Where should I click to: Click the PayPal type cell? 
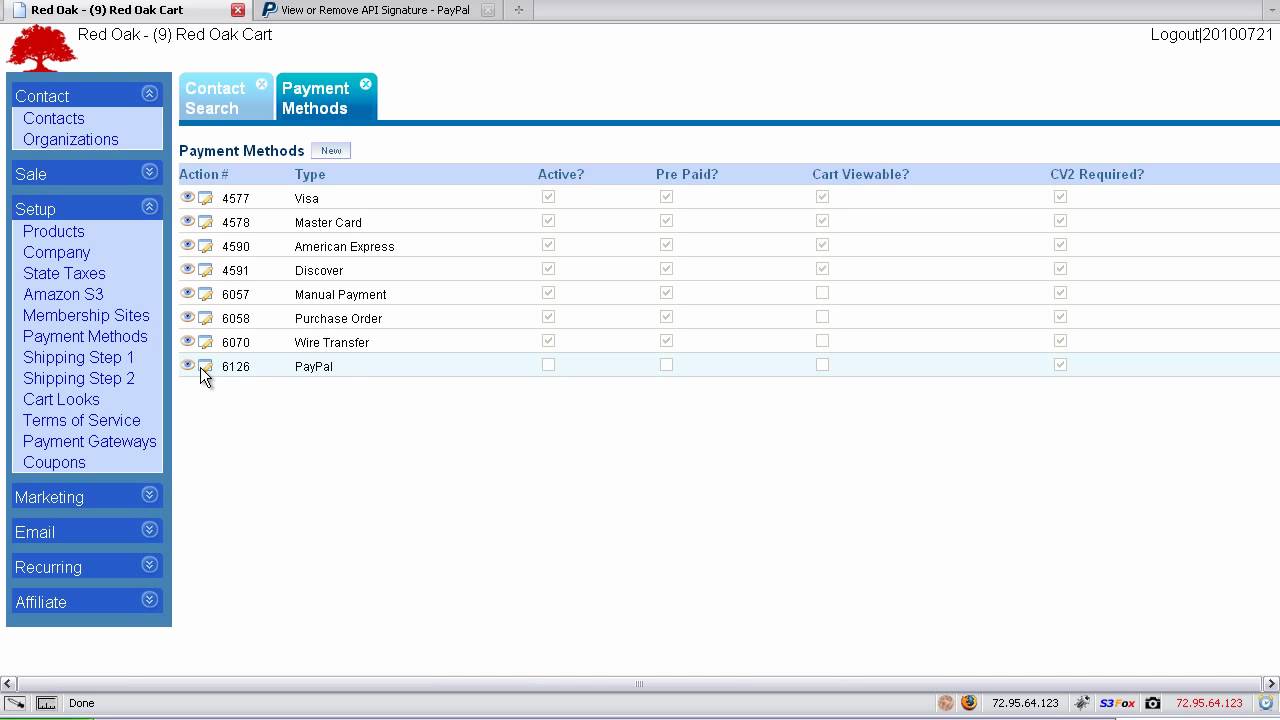(314, 366)
